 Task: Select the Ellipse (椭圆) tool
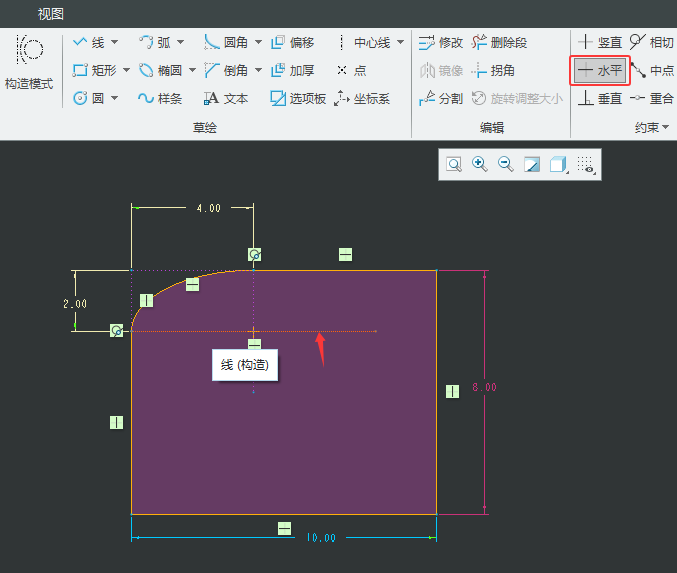click(x=160, y=70)
